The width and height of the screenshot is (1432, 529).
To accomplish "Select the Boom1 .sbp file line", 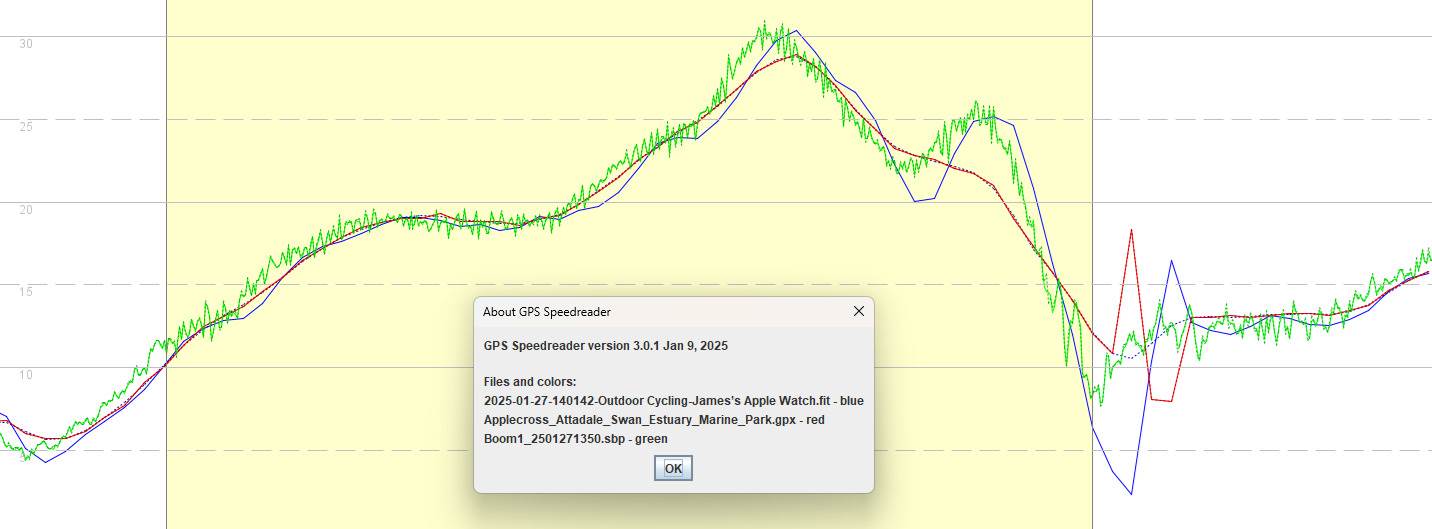I will click(575, 438).
